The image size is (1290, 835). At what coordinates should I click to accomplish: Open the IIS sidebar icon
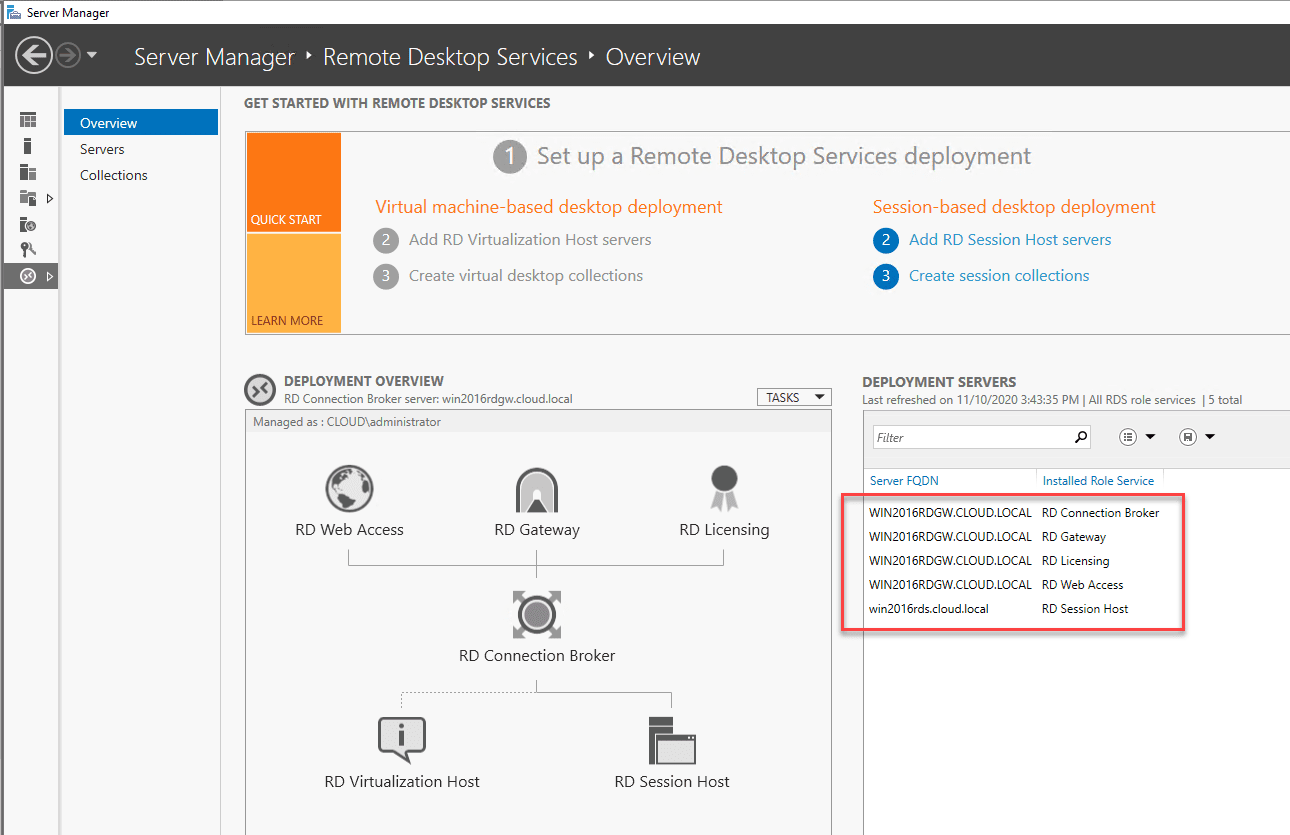point(28,224)
